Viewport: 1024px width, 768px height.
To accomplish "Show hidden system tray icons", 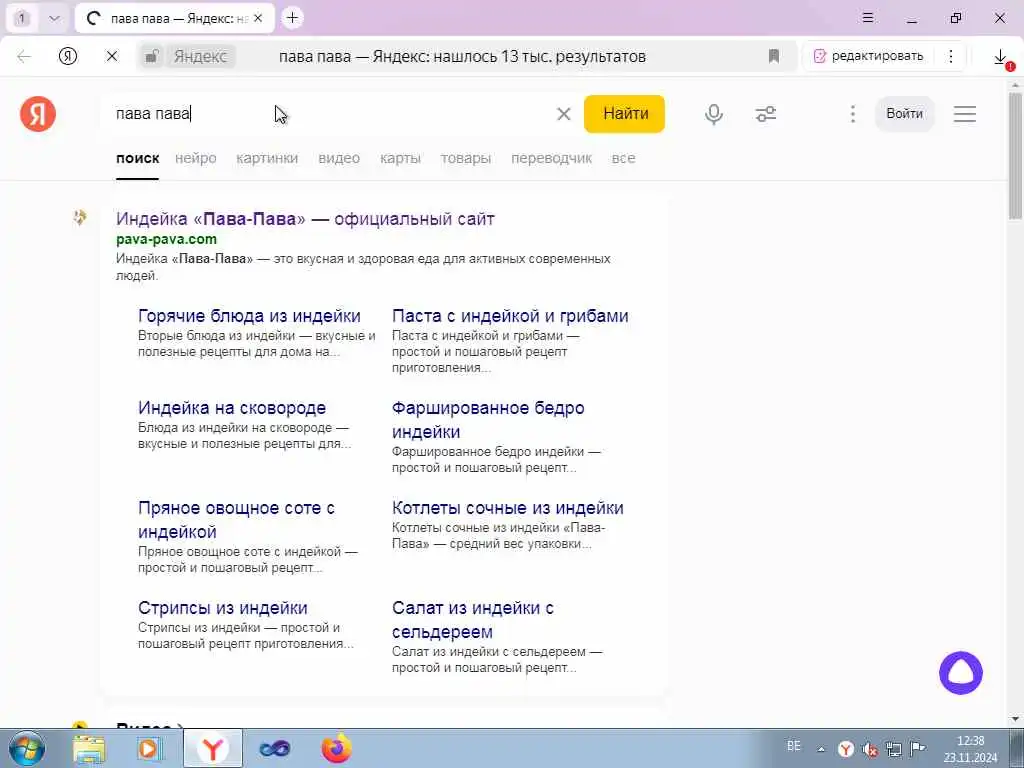I will pyautogui.click(x=821, y=749).
